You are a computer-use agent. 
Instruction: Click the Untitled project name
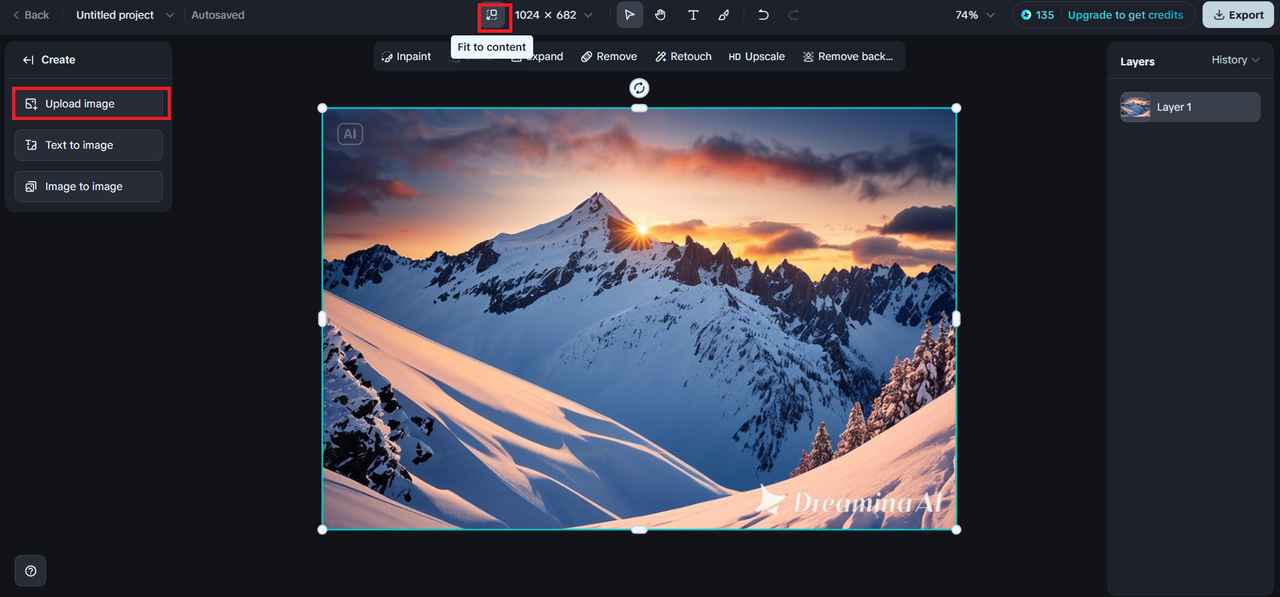coord(115,15)
